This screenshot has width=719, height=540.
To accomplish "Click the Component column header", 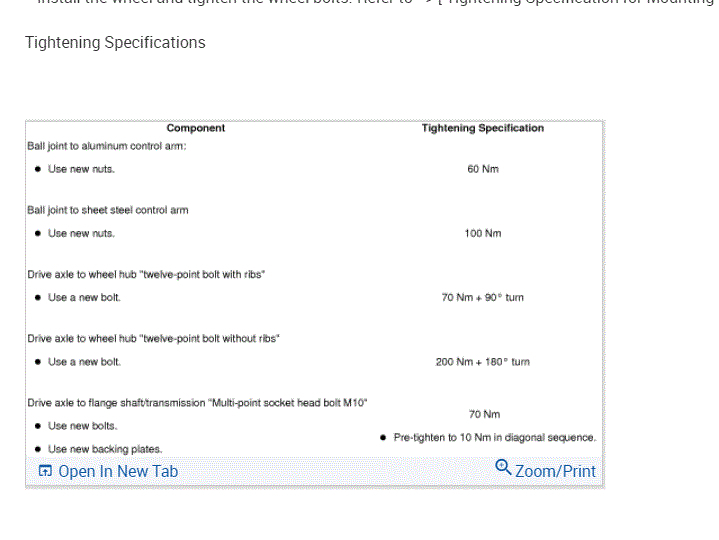I will point(196,128).
